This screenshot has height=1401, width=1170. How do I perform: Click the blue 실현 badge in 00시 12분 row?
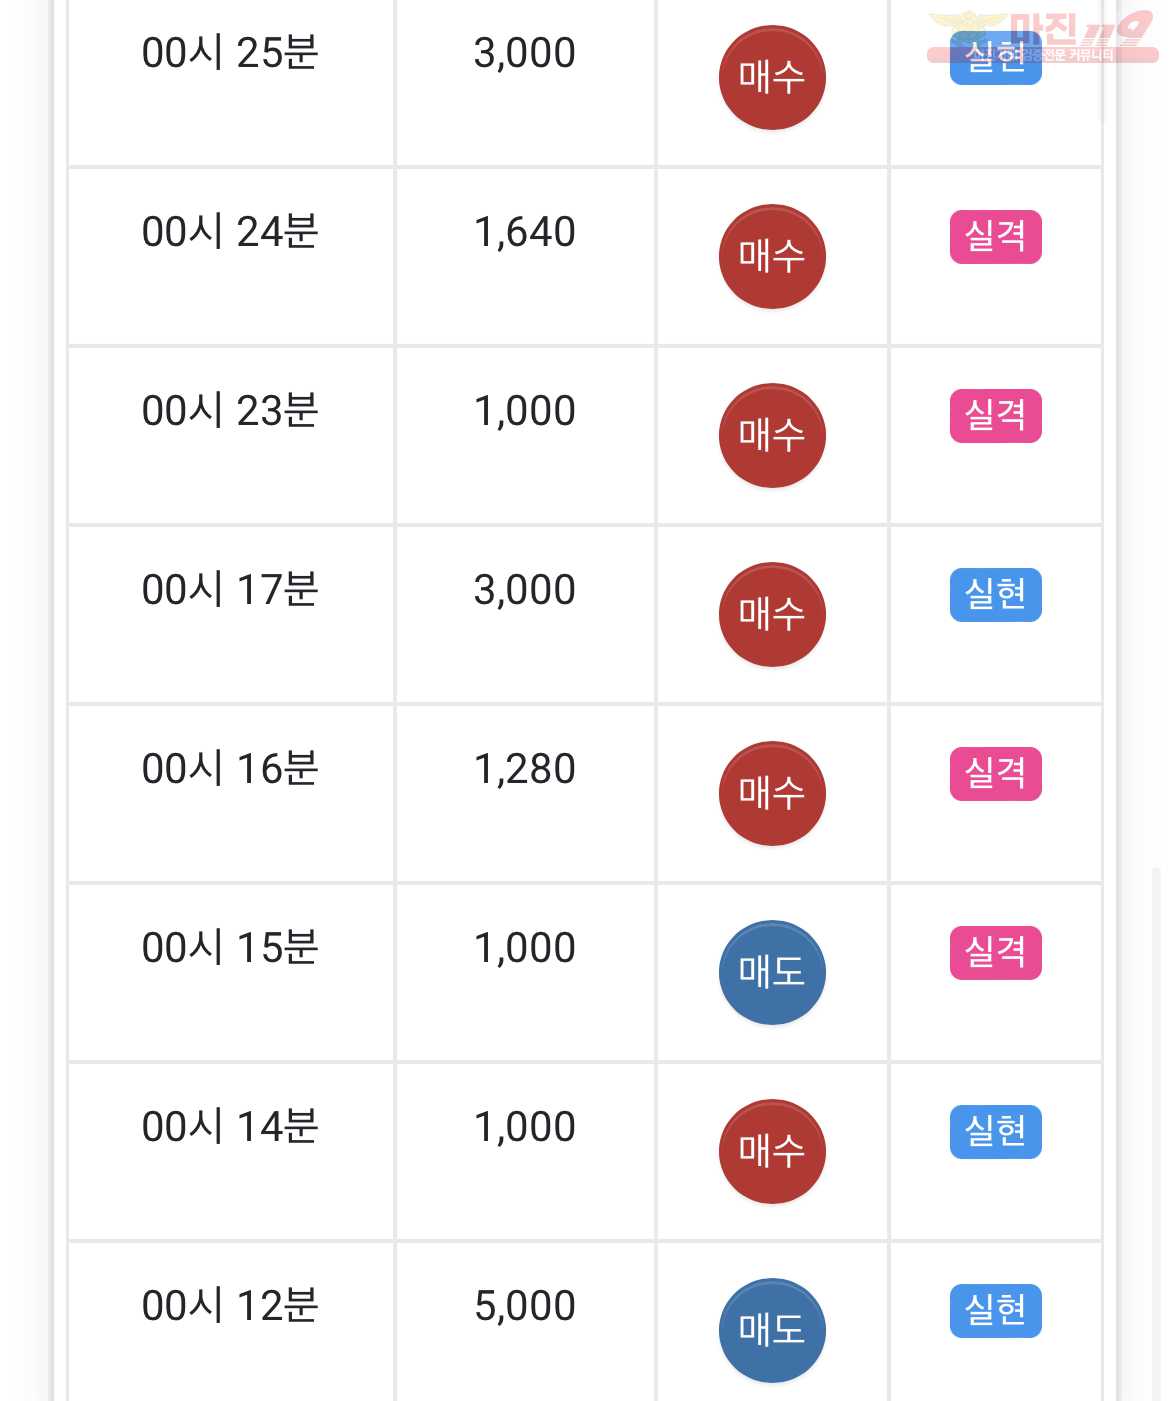(995, 1311)
